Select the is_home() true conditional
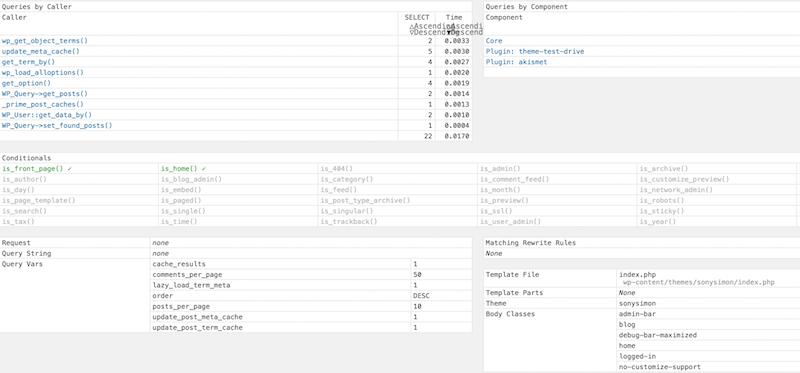This screenshot has height=373, width=800. (x=184, y=168)
